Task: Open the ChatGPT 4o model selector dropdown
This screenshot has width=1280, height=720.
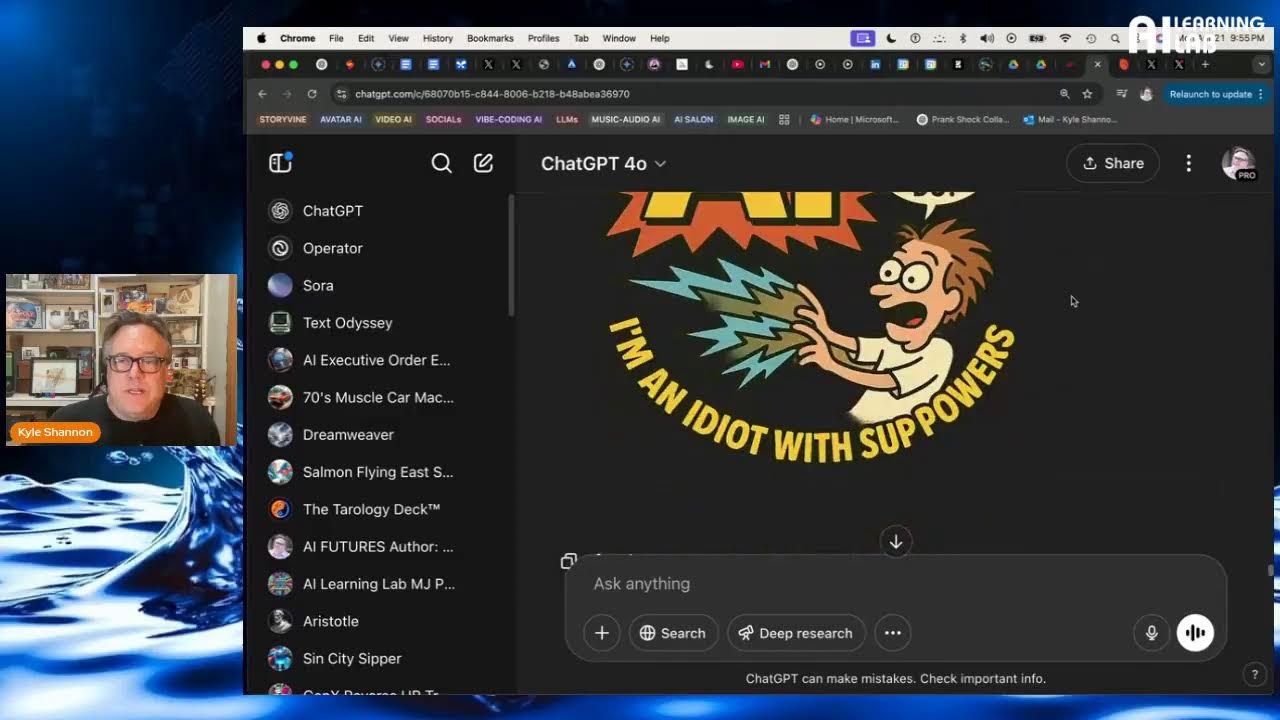Action: (x=603, y=163)
